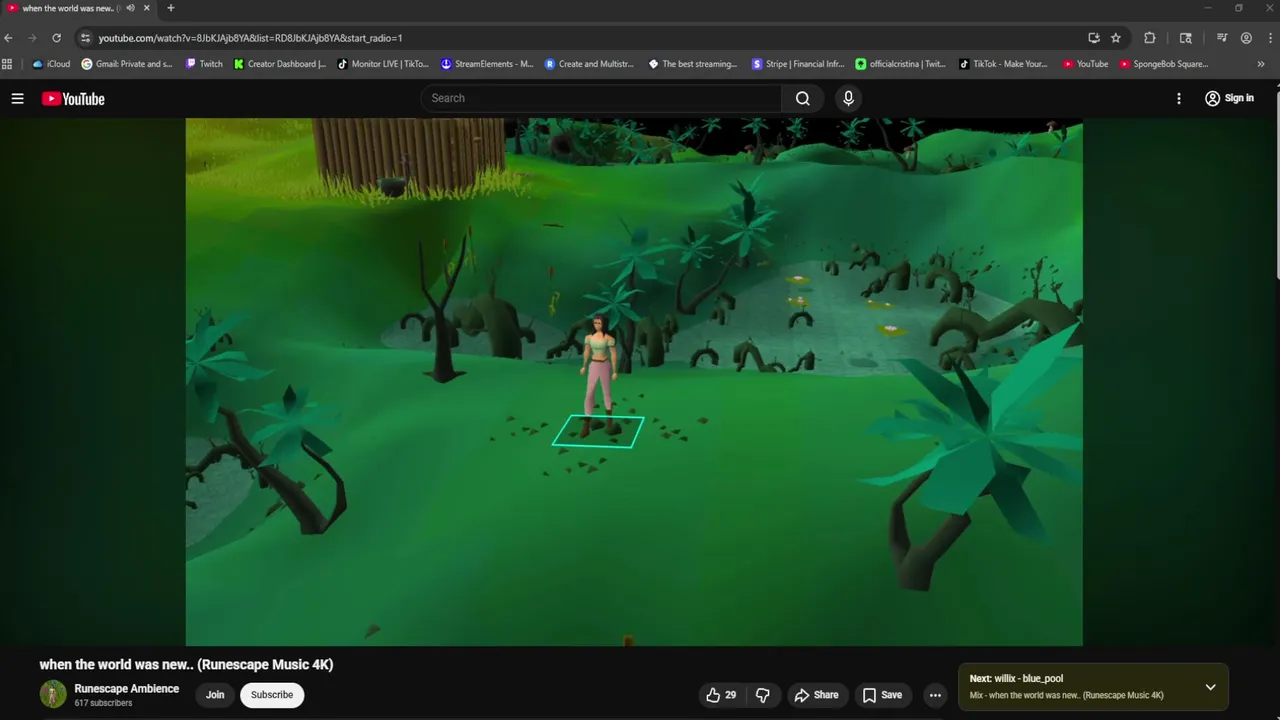
Task: Open search with Google Lens toolbar icon
Action: click(x=1186, y=38)
